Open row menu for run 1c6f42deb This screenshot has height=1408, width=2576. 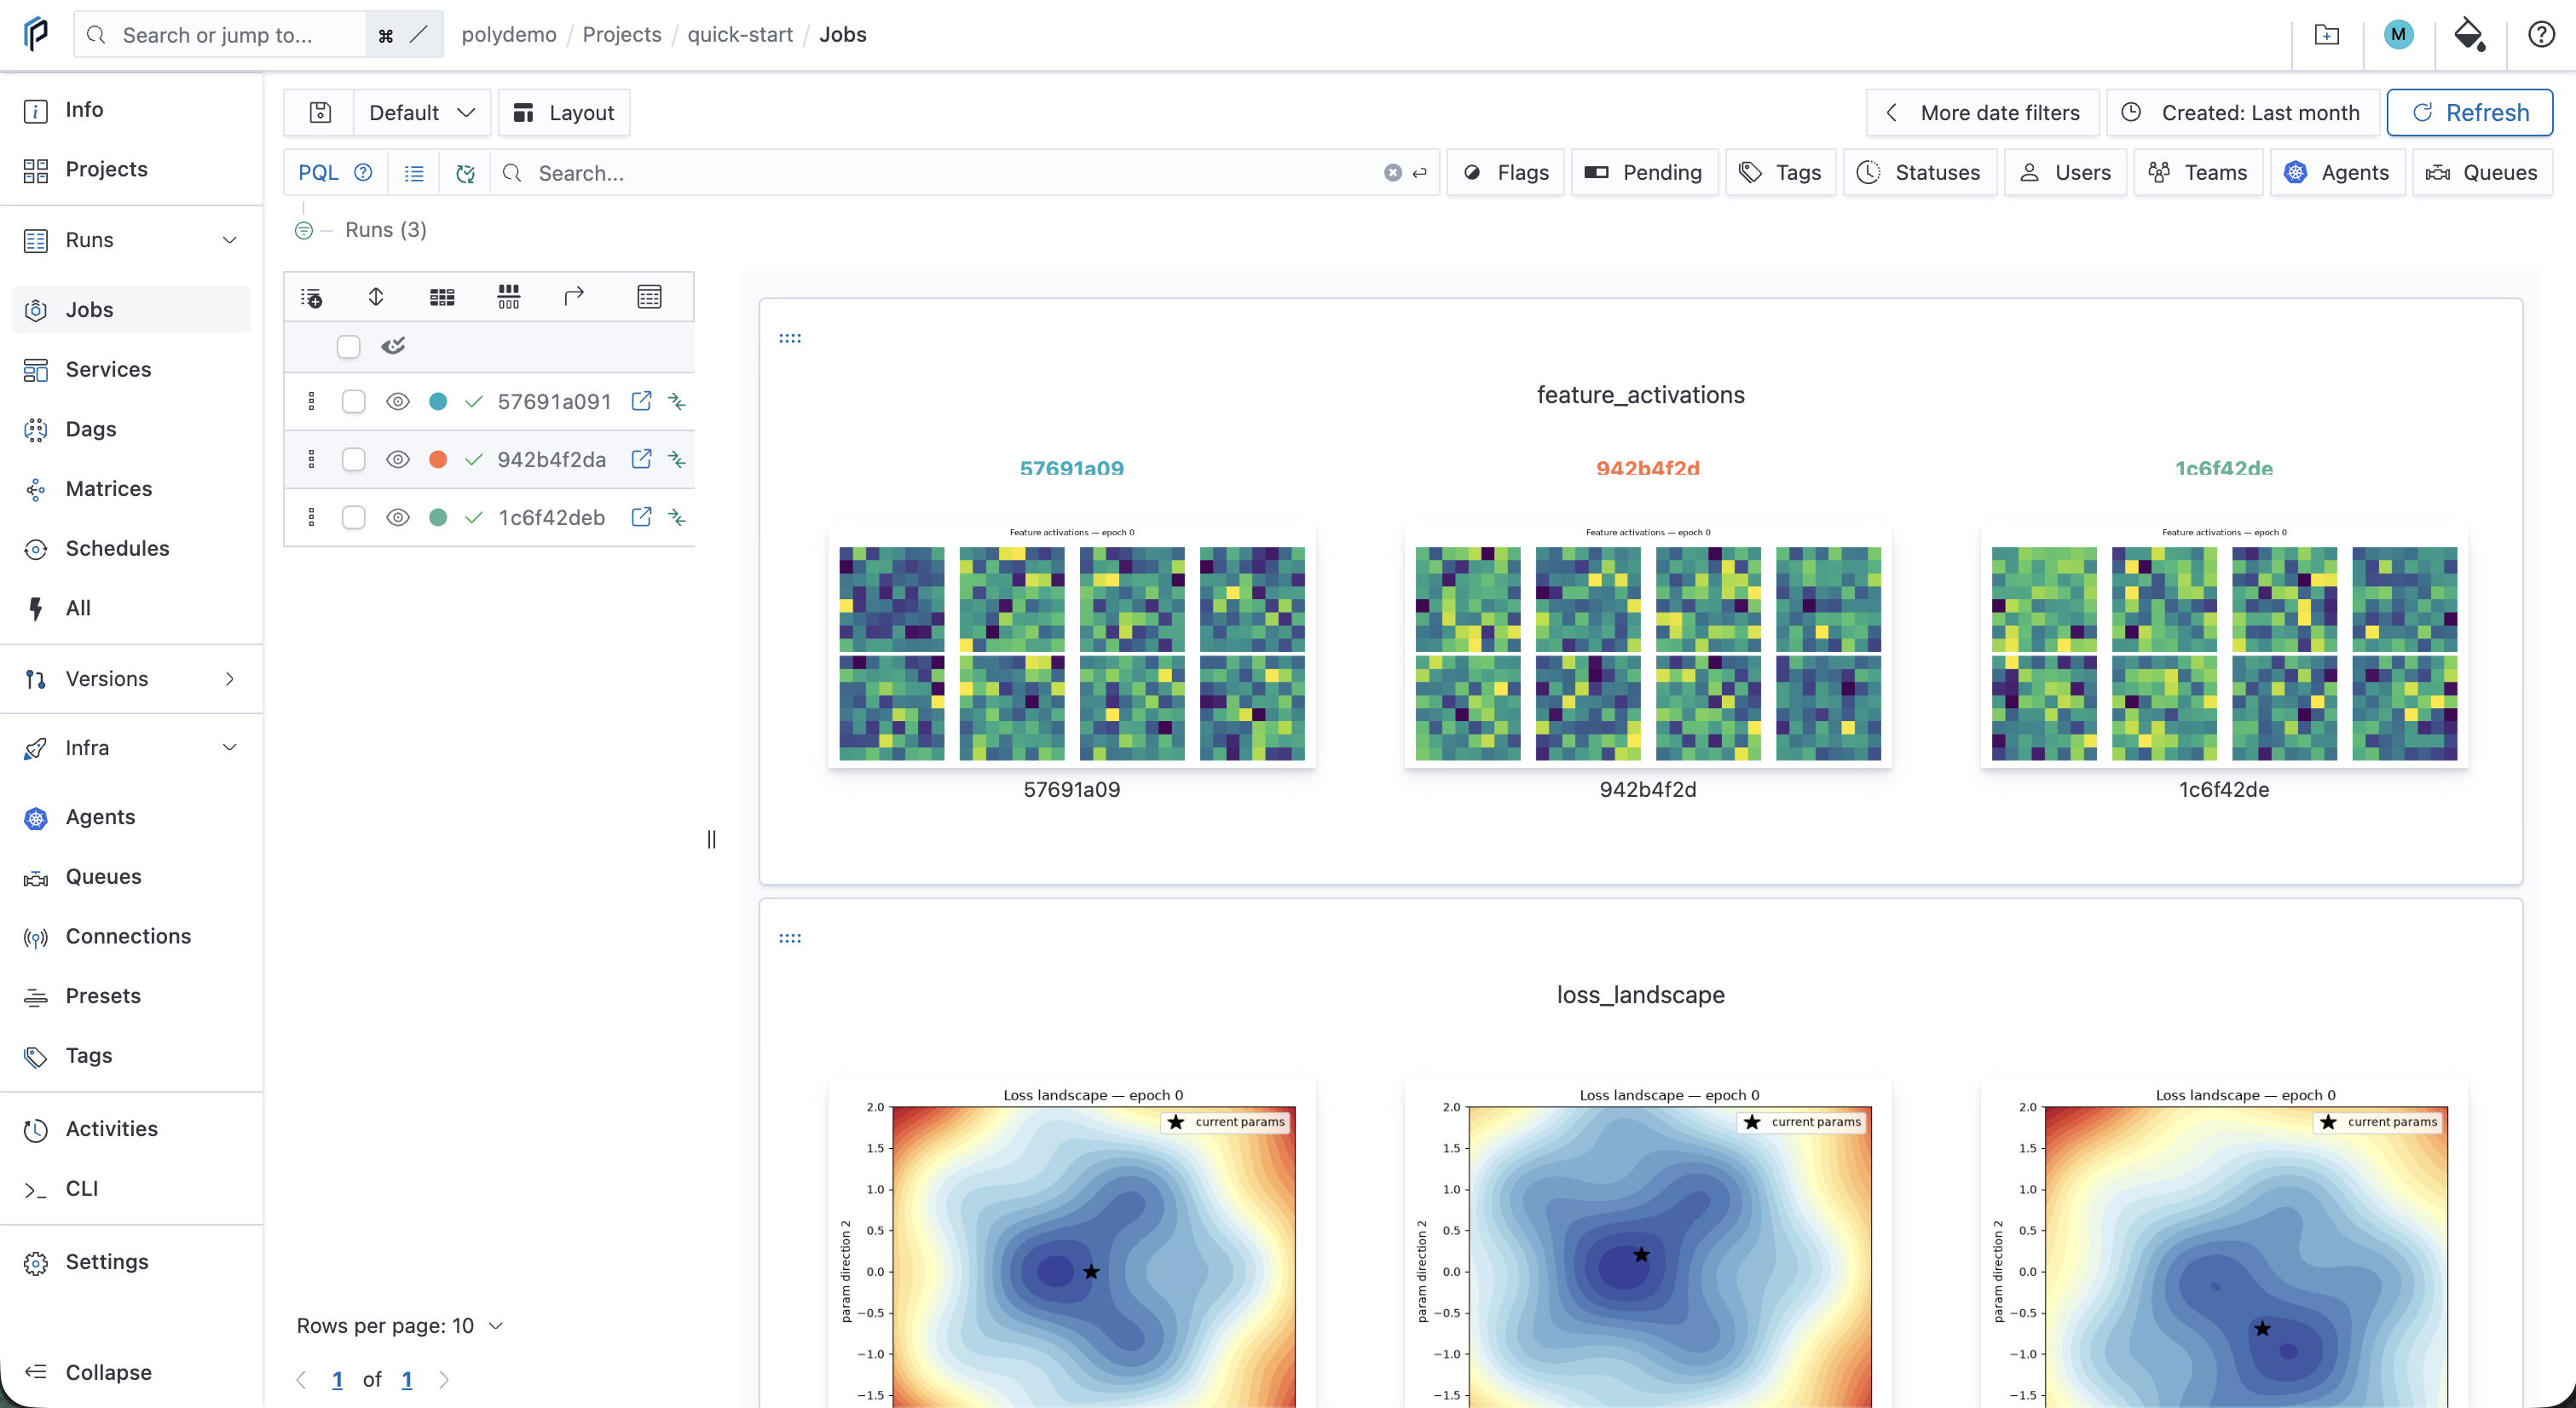point(311,518)
